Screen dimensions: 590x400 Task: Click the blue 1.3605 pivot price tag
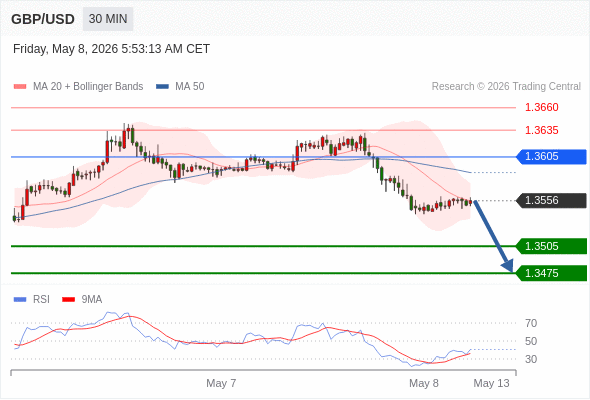pos(551,157)
